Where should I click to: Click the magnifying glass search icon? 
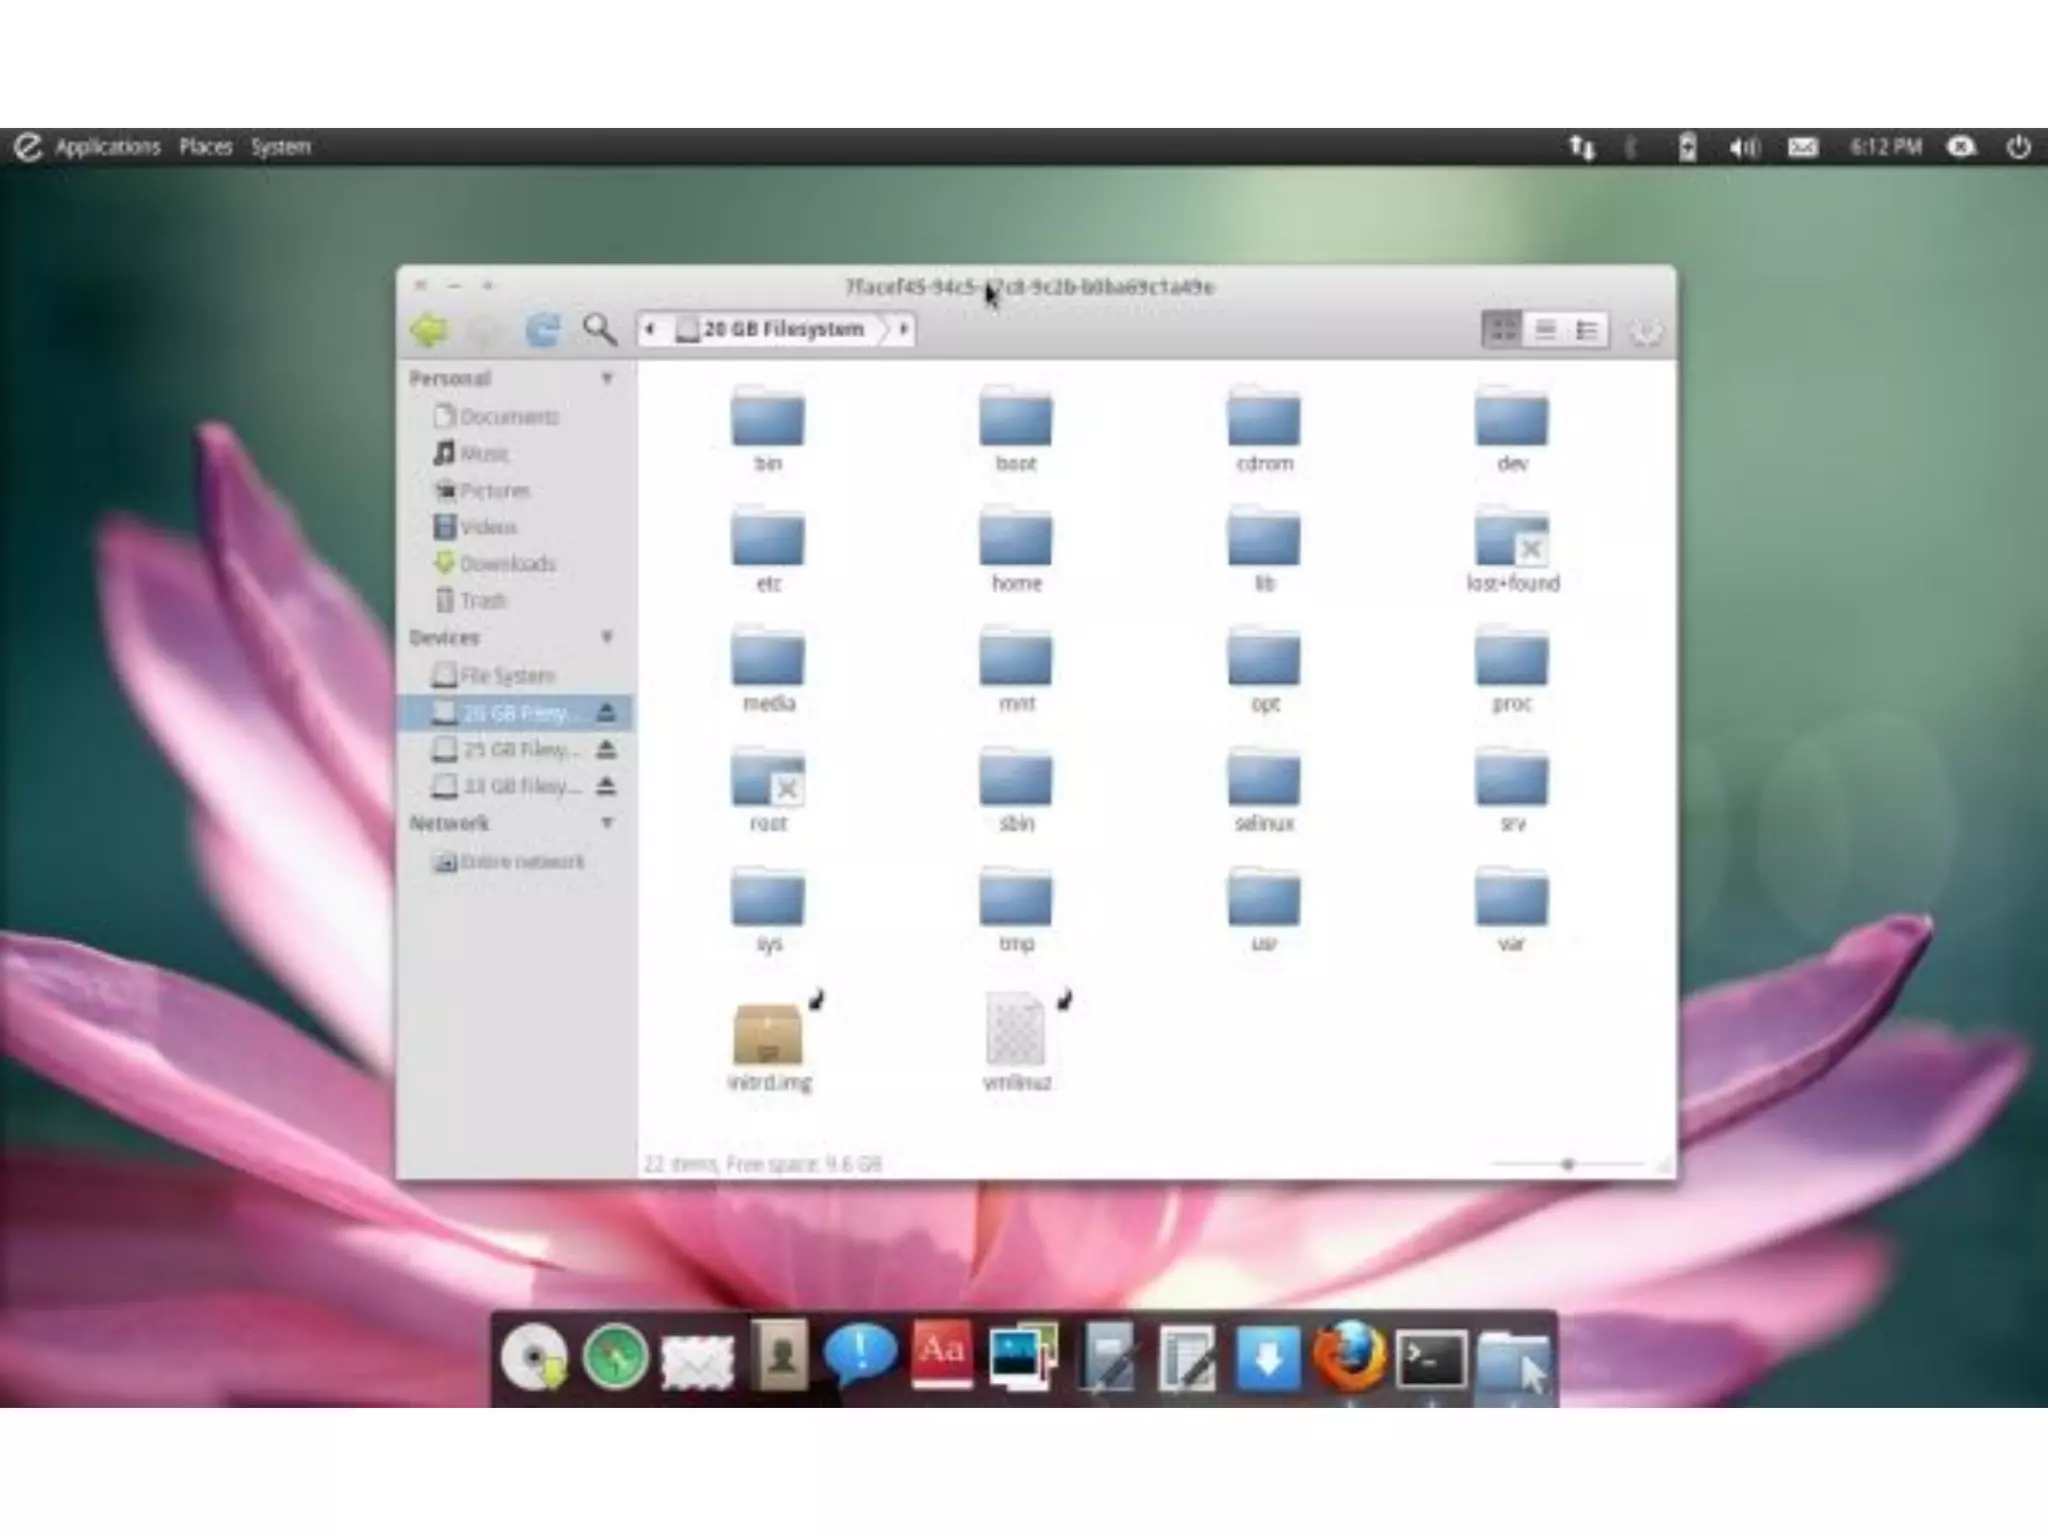point(599,329)
